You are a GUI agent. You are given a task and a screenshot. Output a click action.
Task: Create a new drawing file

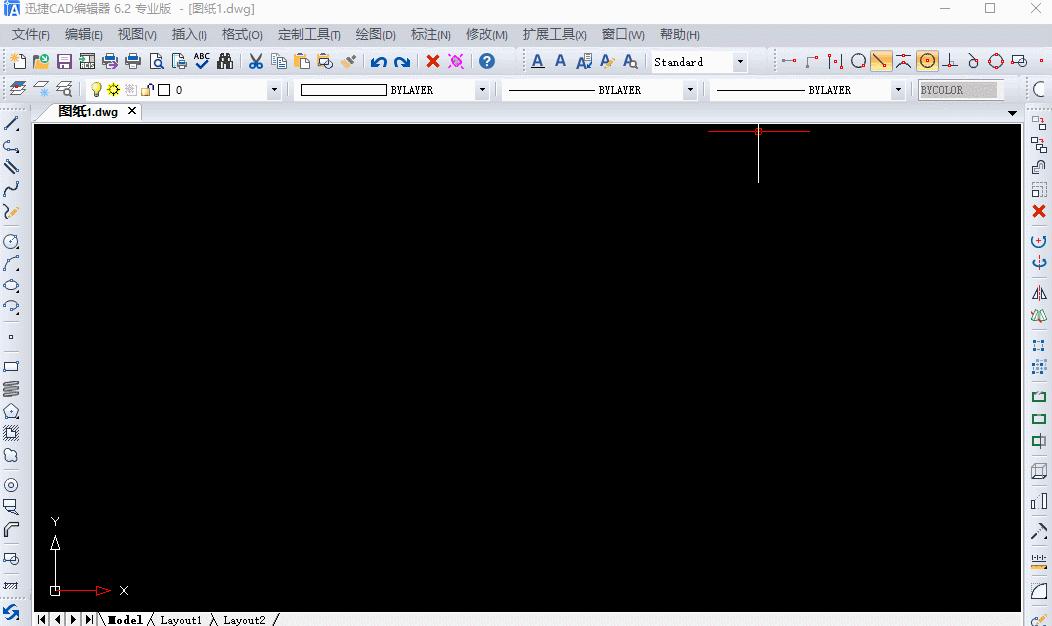click(18, 62)
